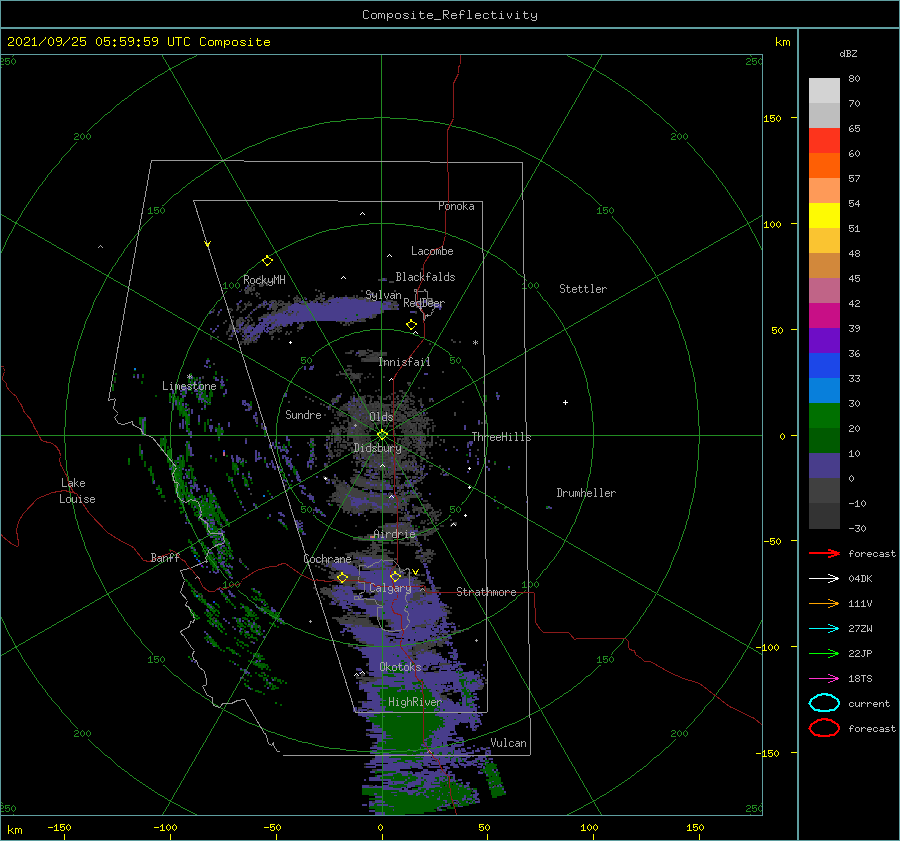This screenshot has height=841, width=900.
Task: Click the Drumheller label
Action: [586, 493]
